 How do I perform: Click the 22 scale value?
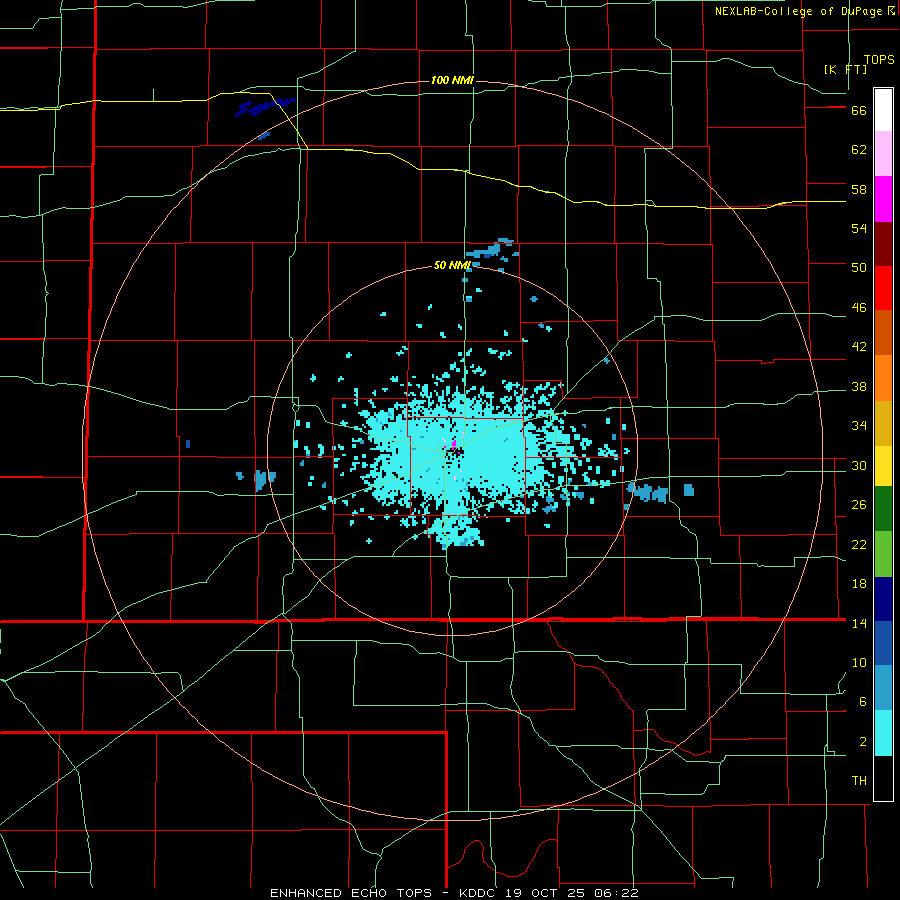[x=859, y=544]
